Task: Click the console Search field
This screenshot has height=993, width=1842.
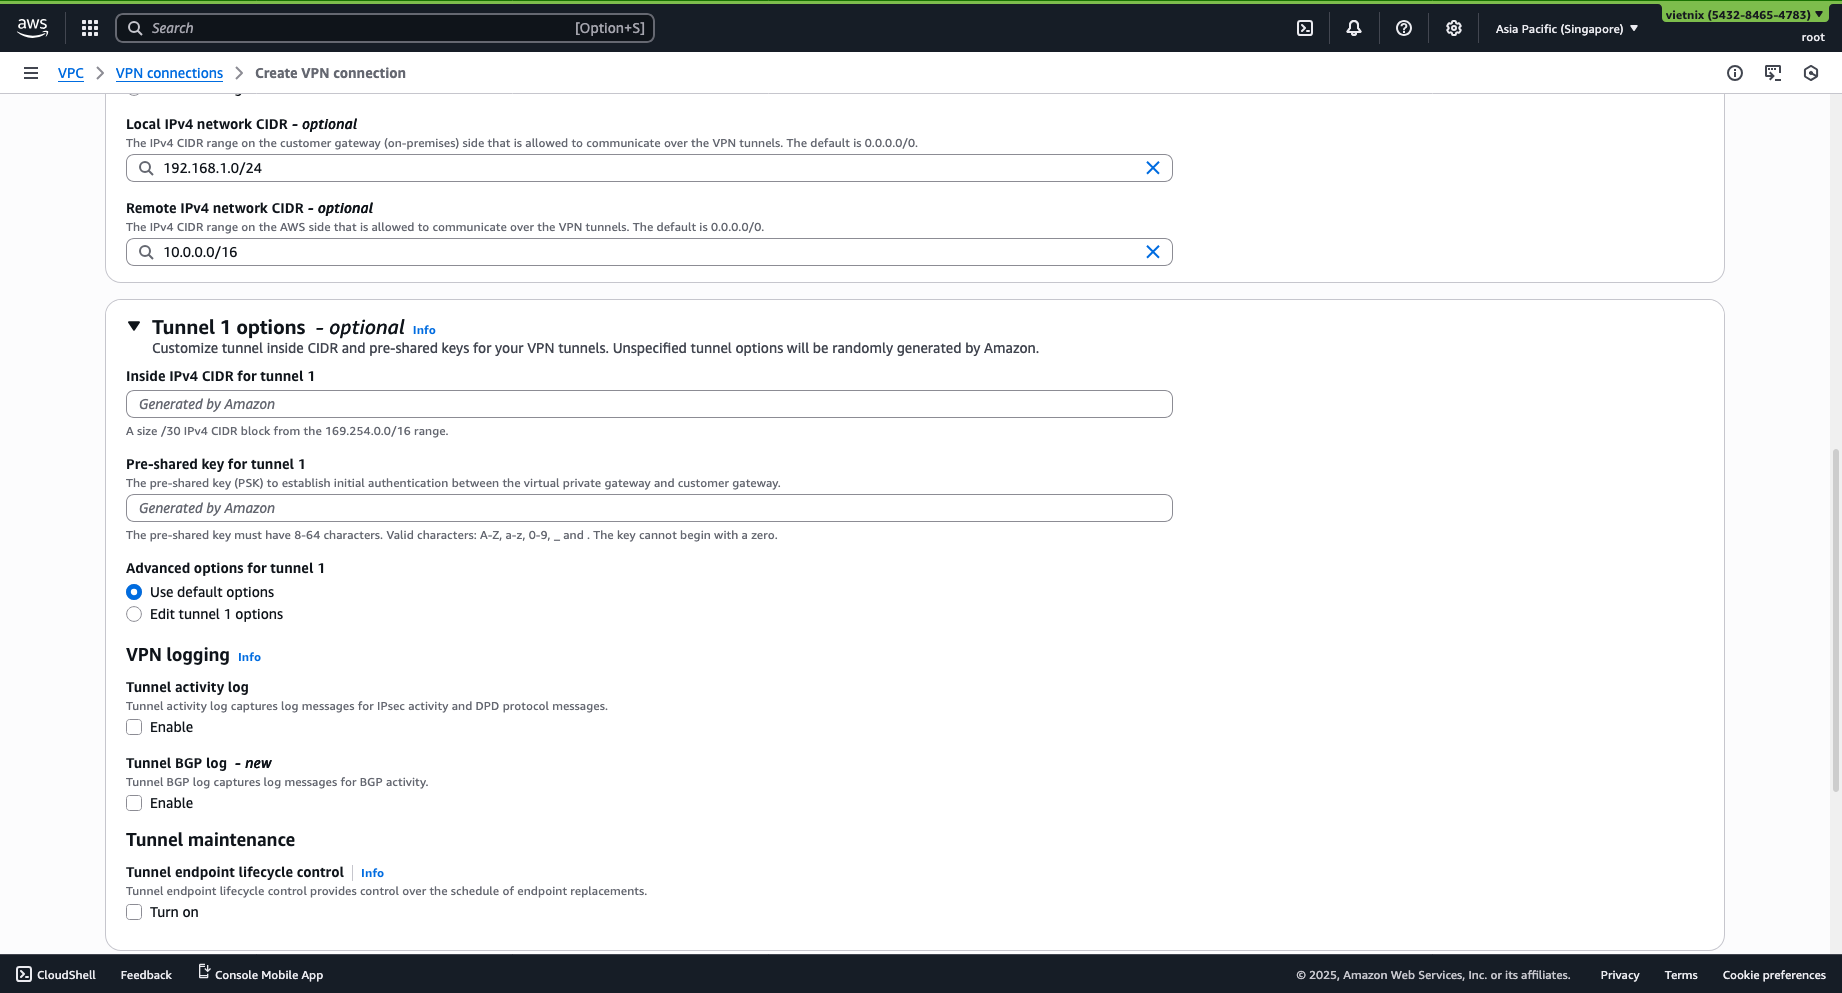Action: 385,27
